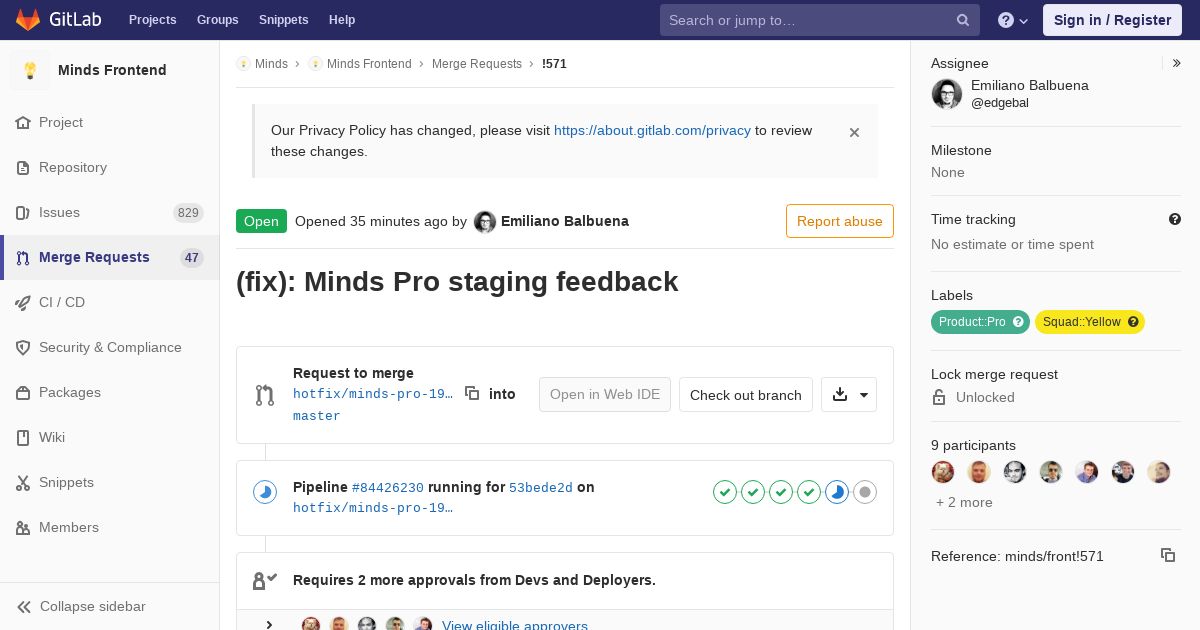
Task: Click the first passed pipeline stage icon
Action: 725,492
